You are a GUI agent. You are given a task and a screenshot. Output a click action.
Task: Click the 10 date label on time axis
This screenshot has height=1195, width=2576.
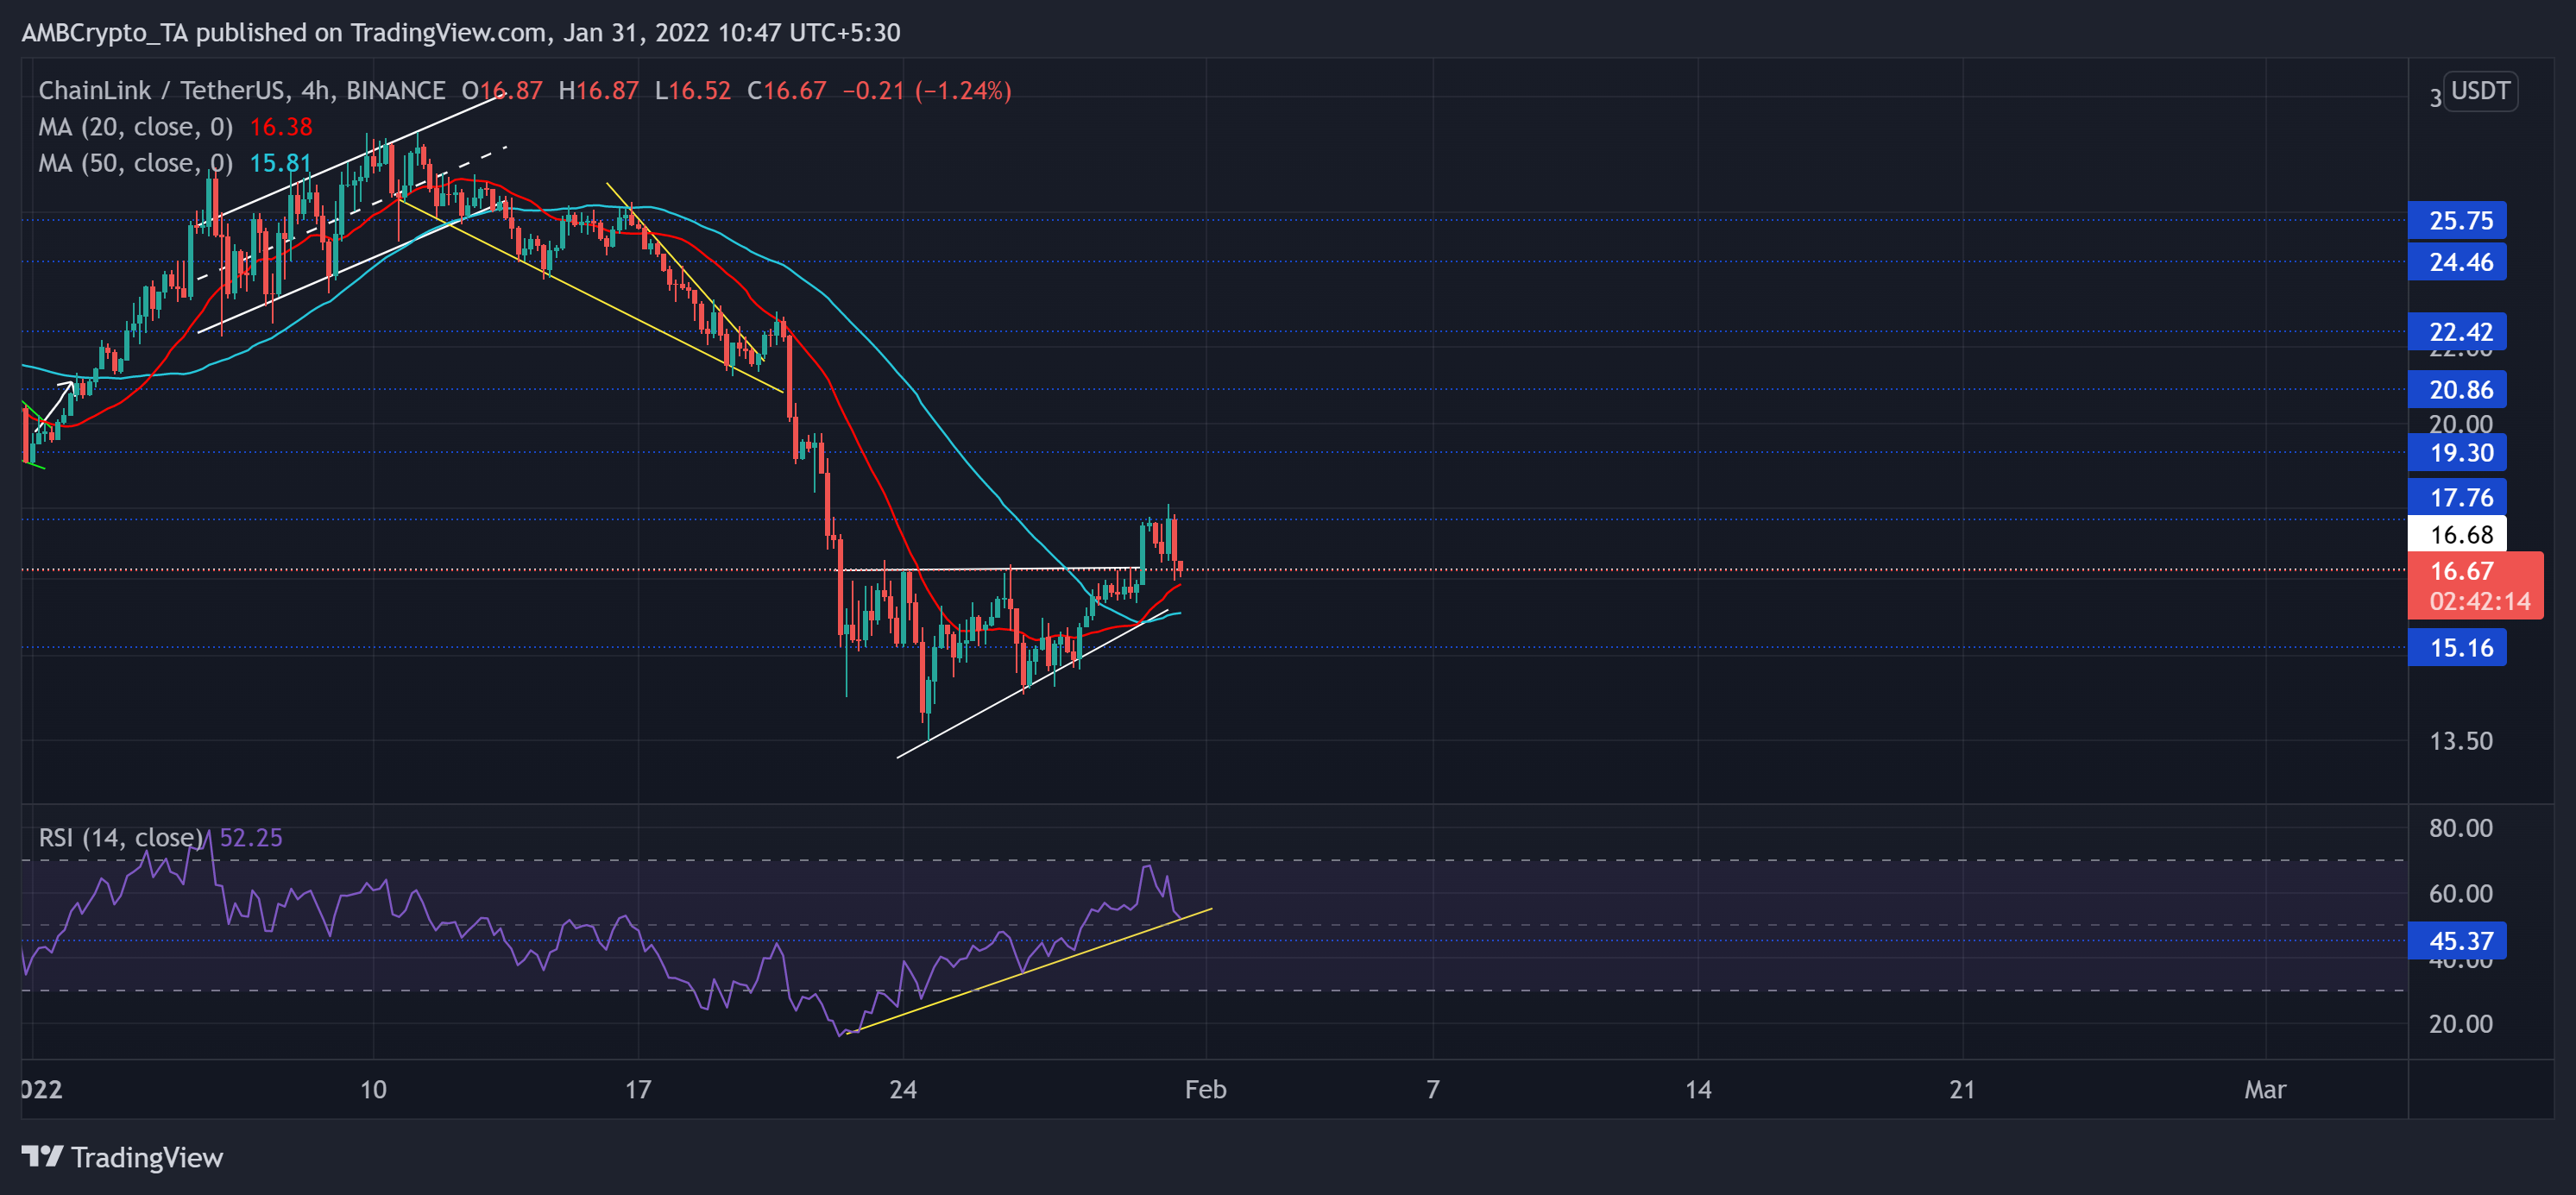tap(373, 1089)
